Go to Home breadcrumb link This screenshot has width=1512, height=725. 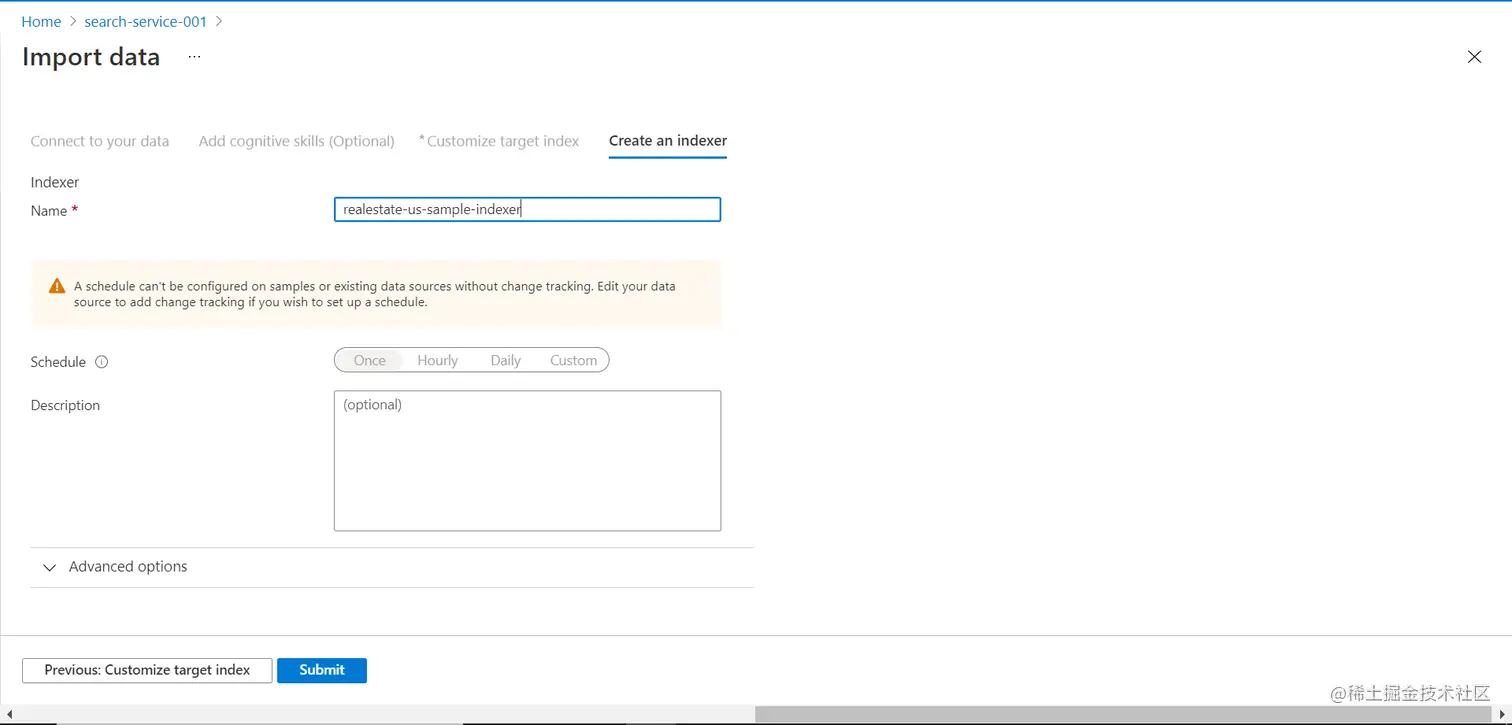click(x=41, y=21)
